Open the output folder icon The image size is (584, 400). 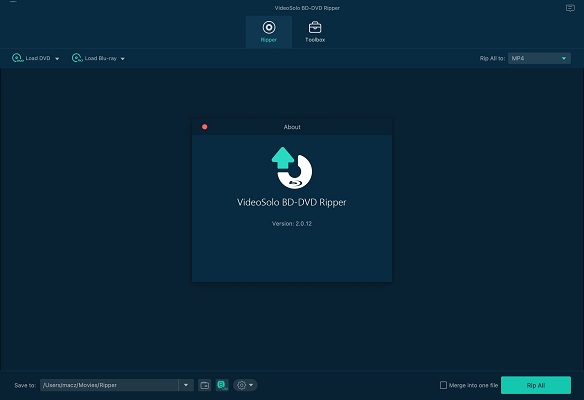204,385
